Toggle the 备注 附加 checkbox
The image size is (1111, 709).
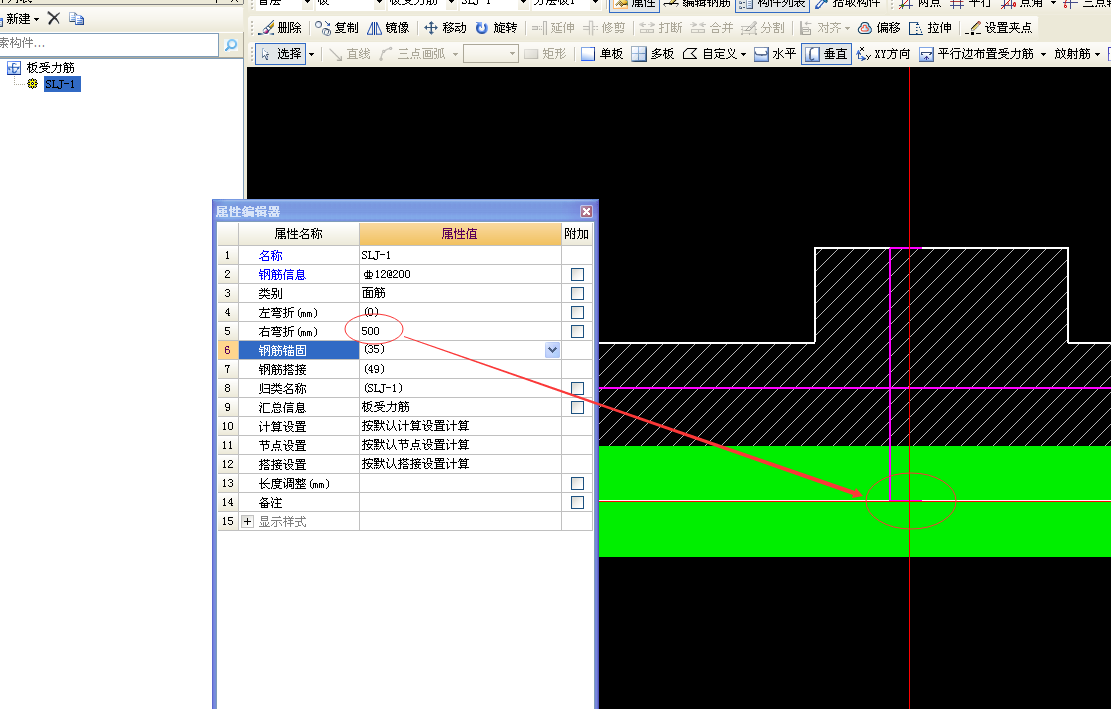(x=577, y=502)
